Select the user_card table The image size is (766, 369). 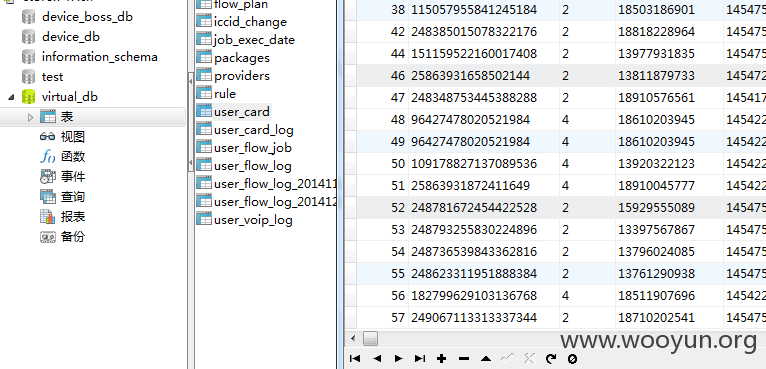(241, 112)
